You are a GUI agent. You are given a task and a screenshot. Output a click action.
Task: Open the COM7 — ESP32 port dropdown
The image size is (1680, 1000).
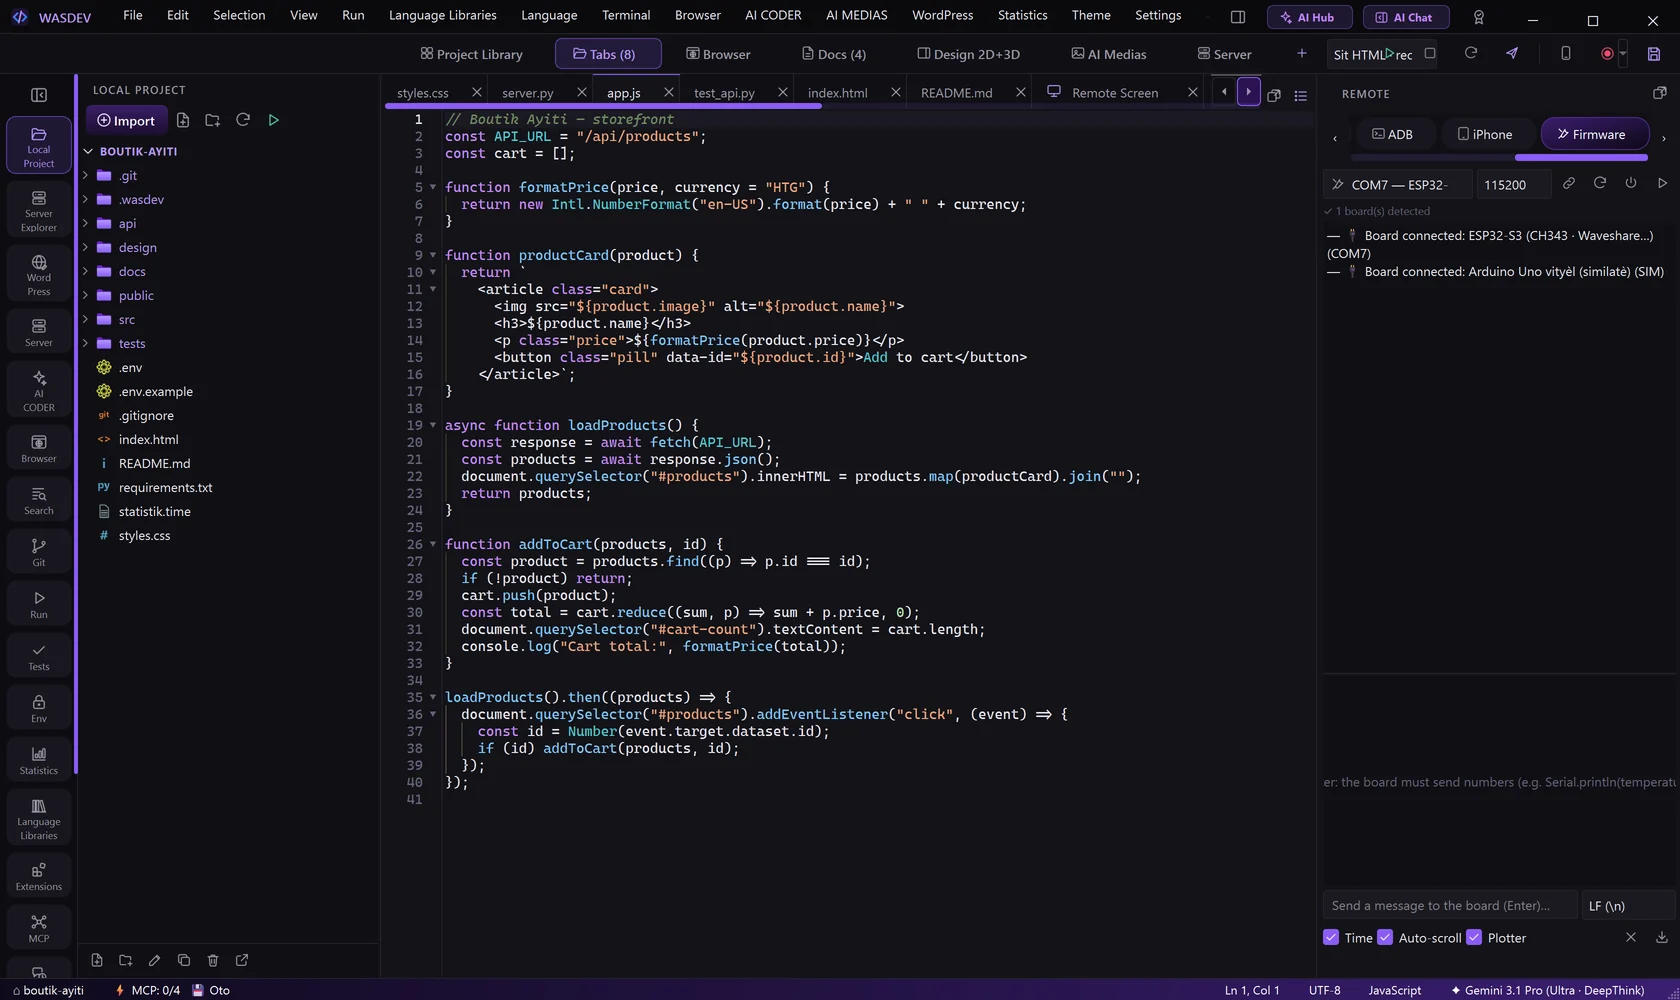pos(1398,184)
